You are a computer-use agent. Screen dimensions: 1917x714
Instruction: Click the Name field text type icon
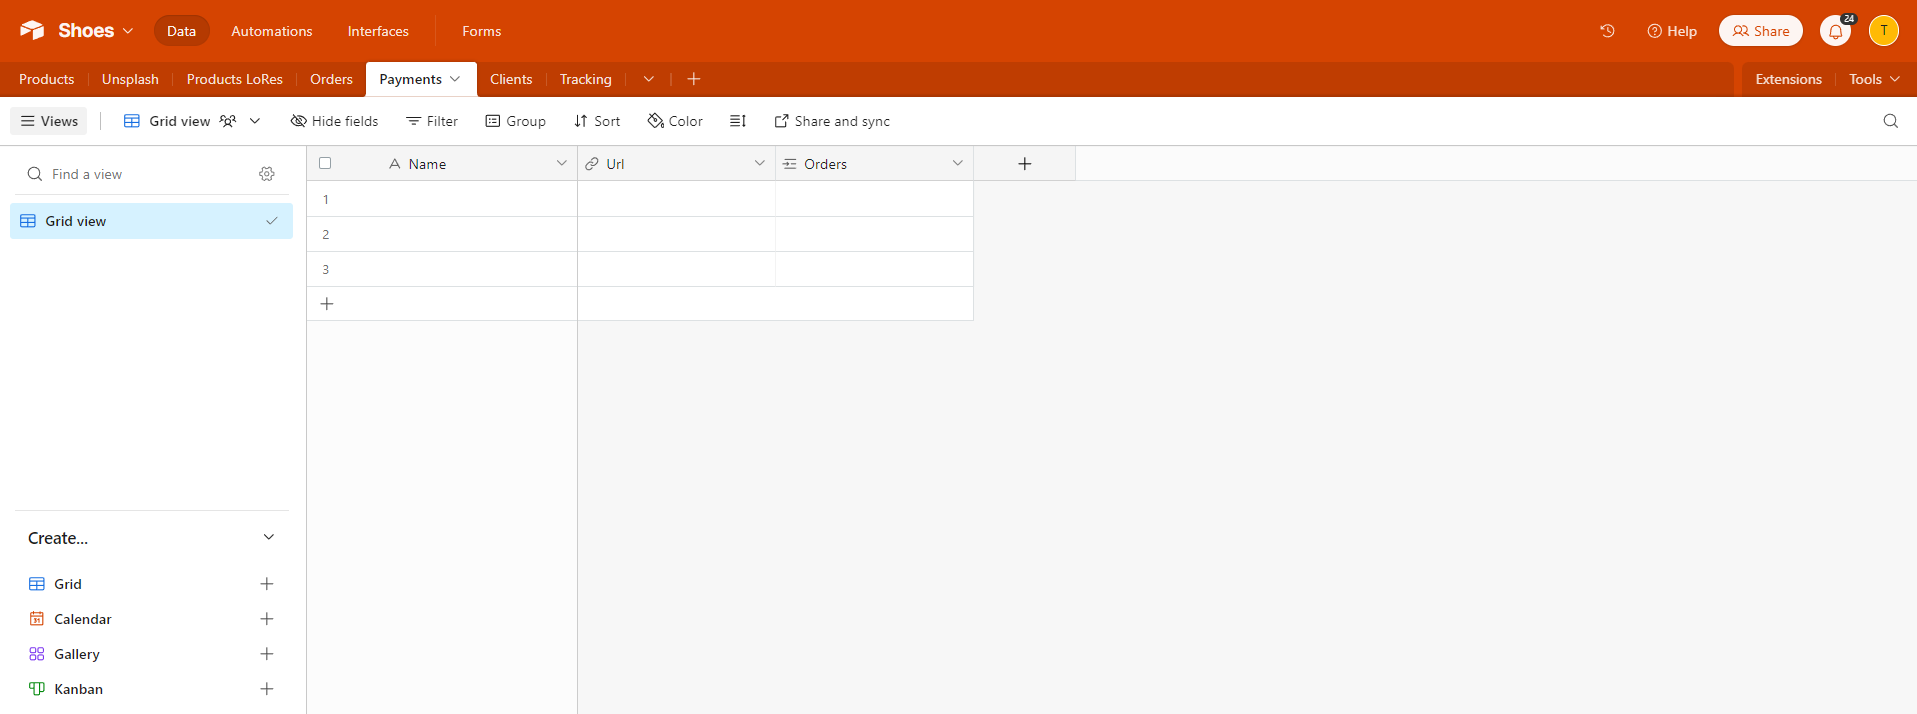click(x=395, y=164)
